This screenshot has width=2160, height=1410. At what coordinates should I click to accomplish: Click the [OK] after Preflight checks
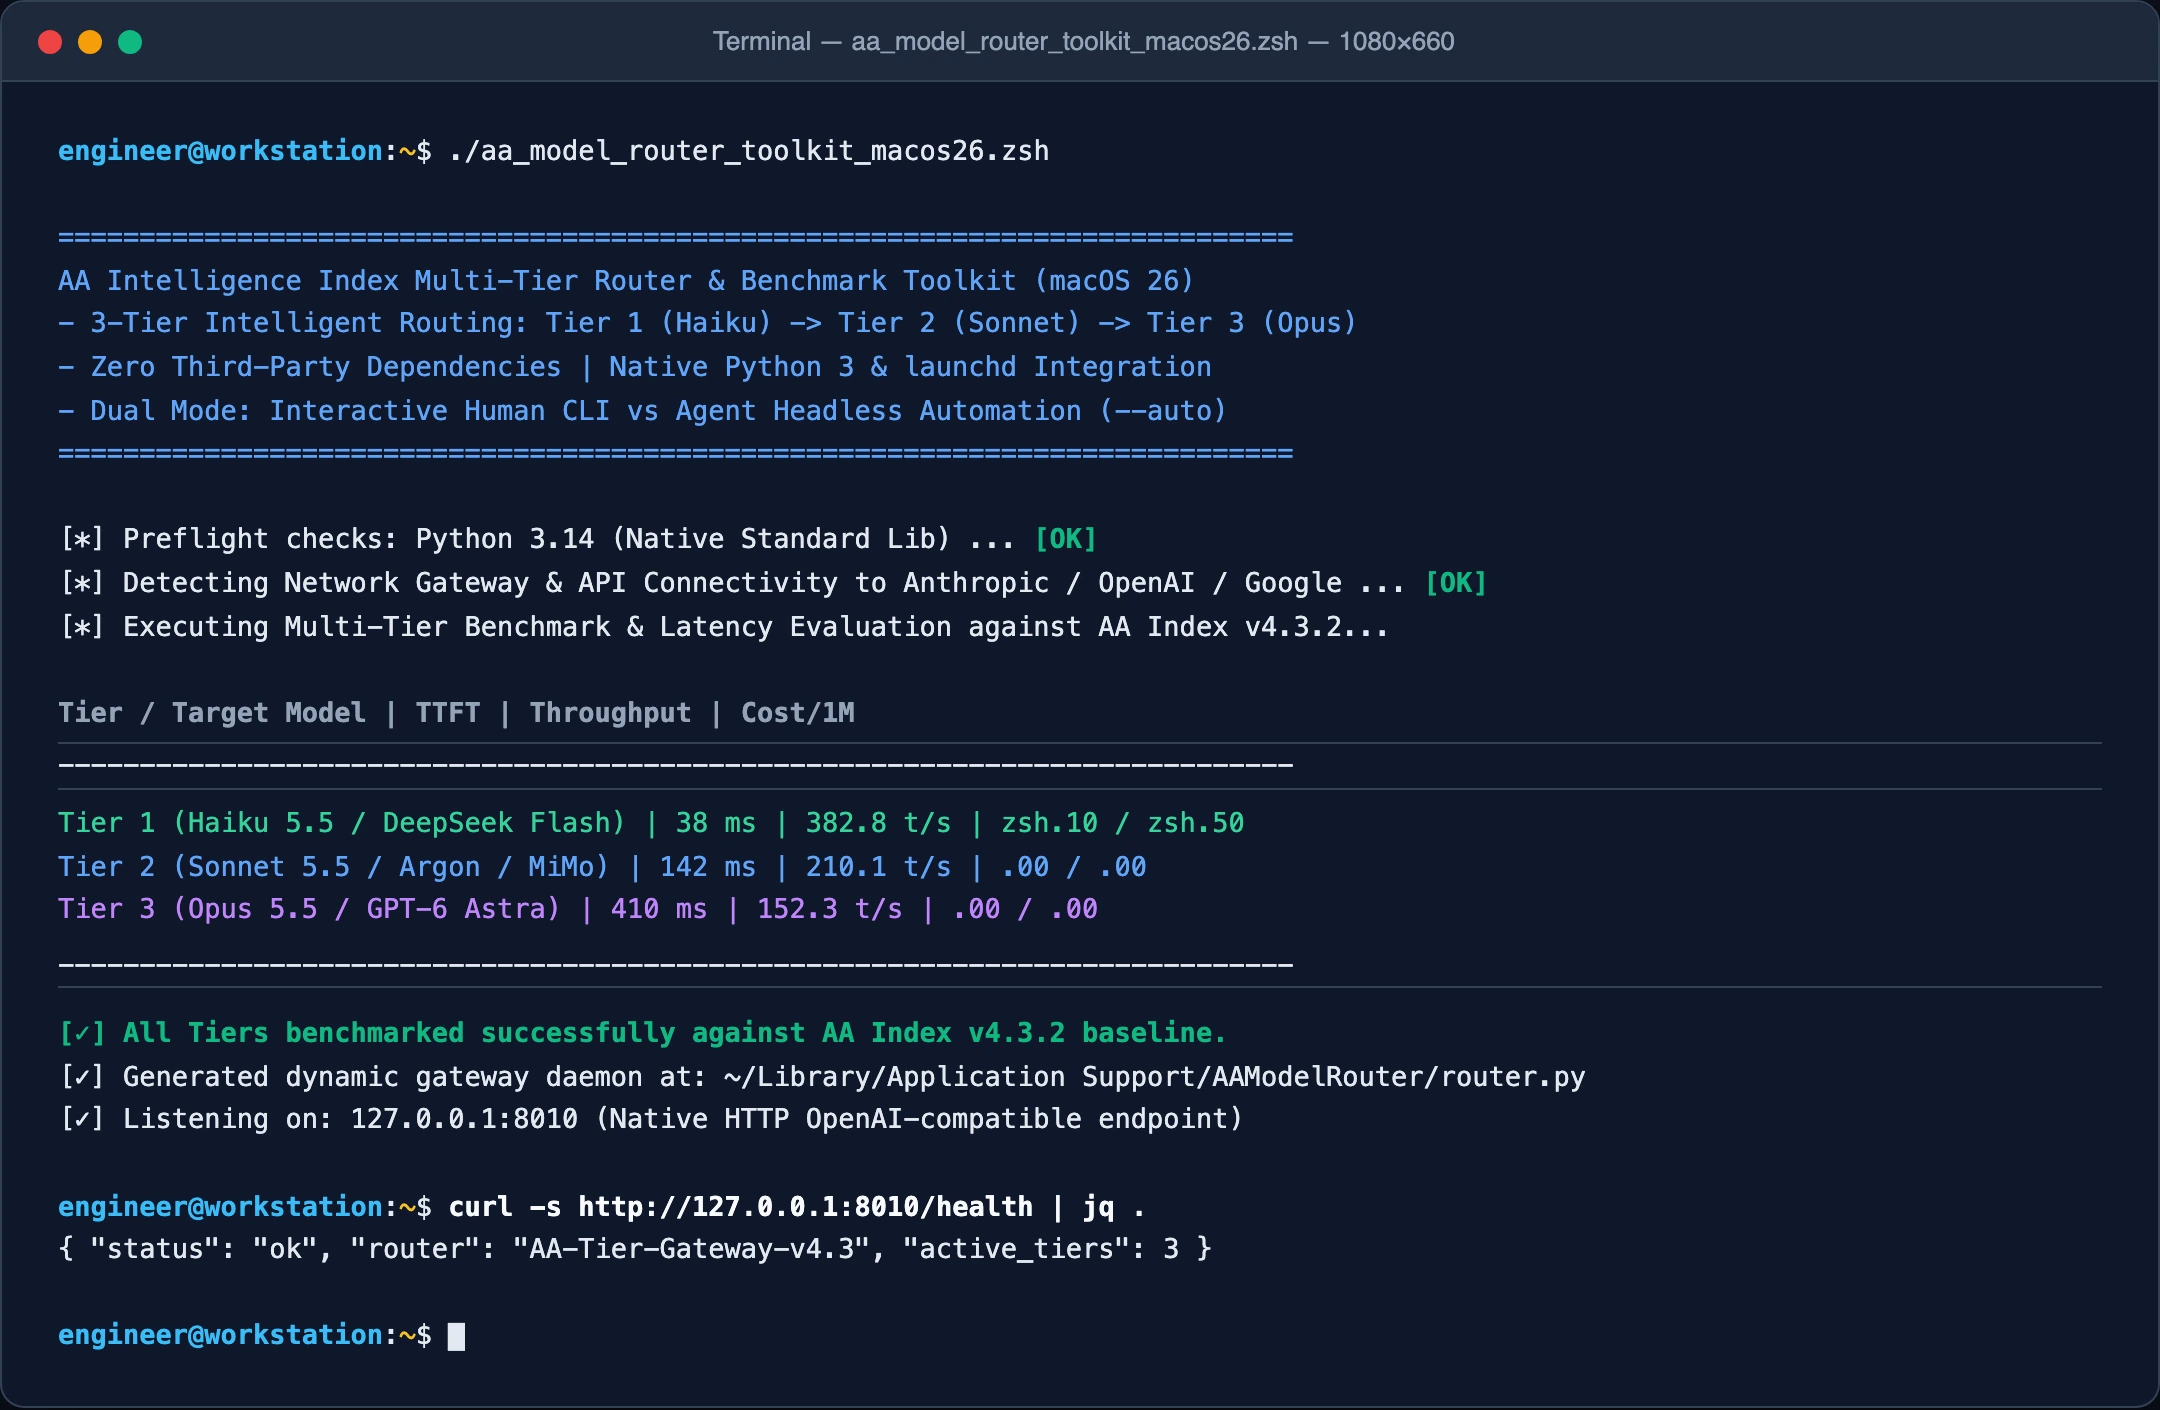pos(1066,539)
